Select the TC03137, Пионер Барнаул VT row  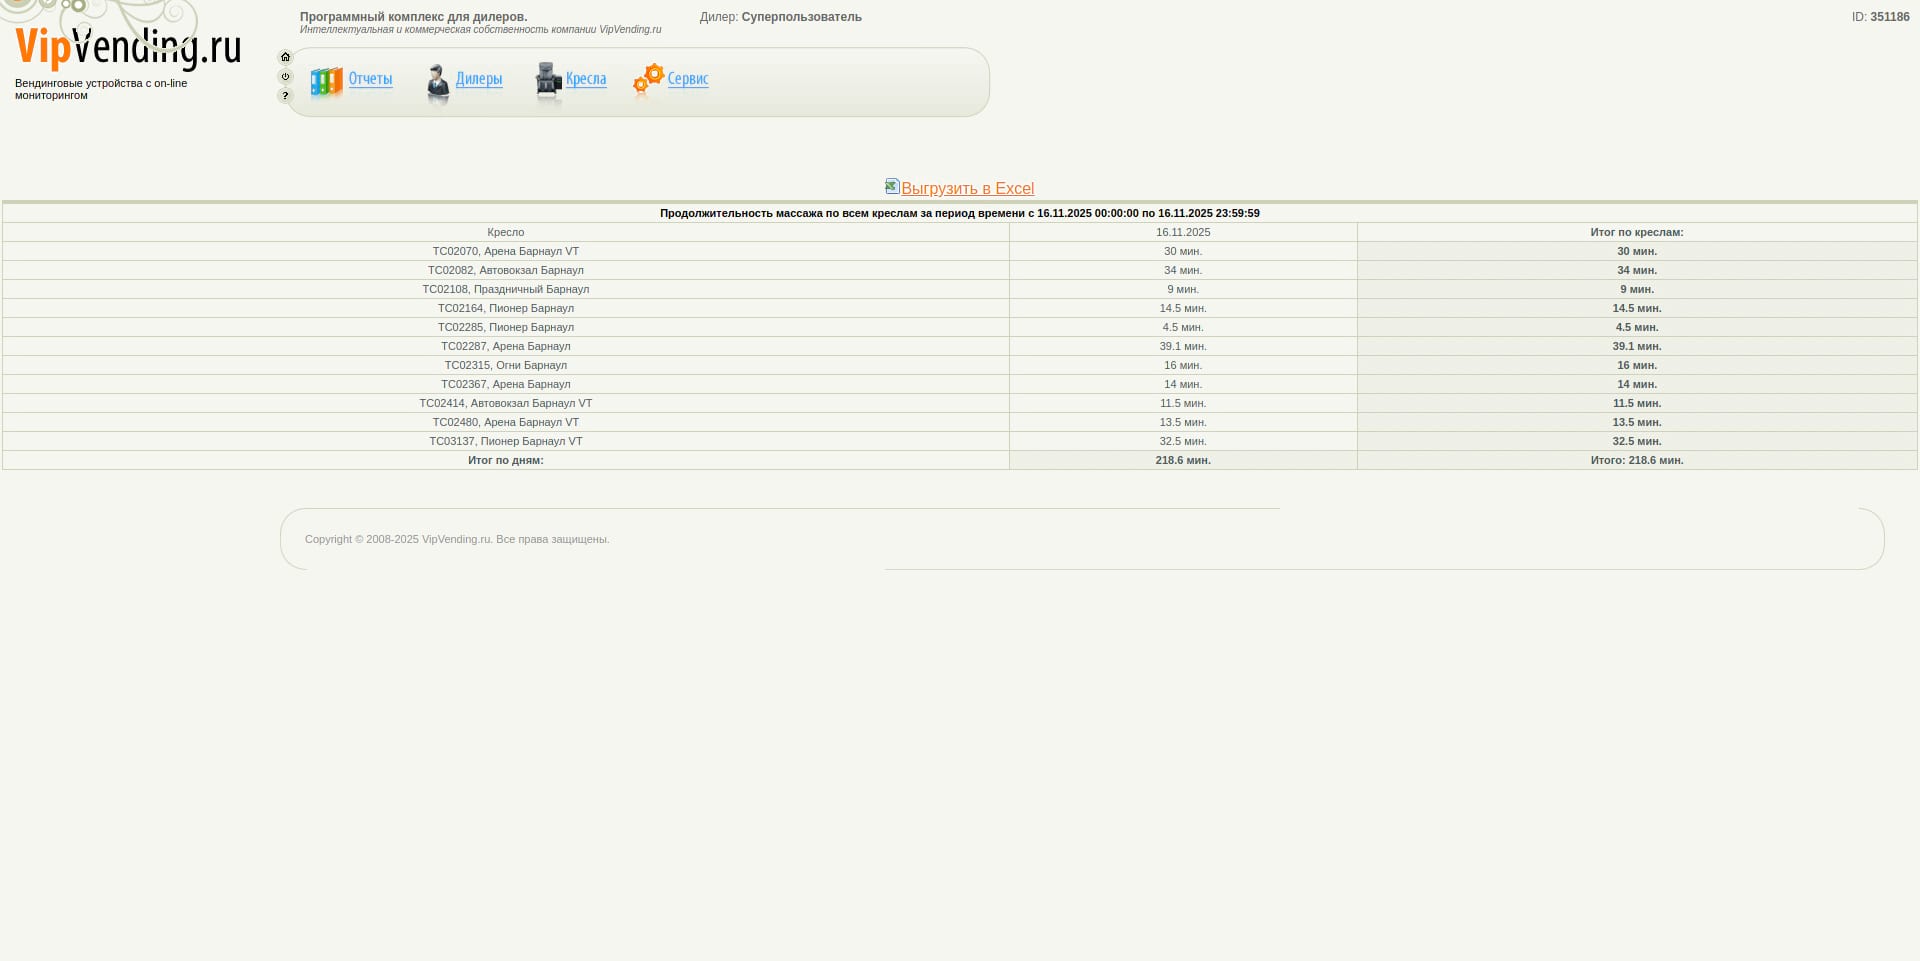click(x=505, y=441)
